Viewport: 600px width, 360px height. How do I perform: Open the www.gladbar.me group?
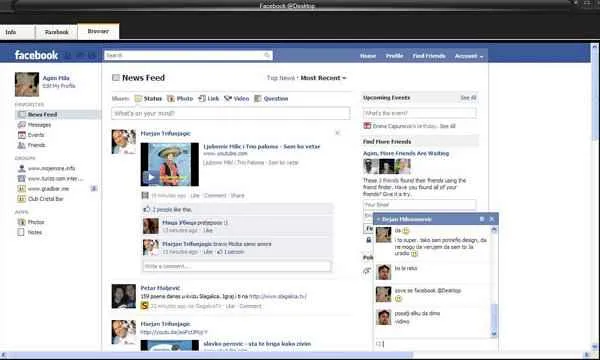(48, 189)
